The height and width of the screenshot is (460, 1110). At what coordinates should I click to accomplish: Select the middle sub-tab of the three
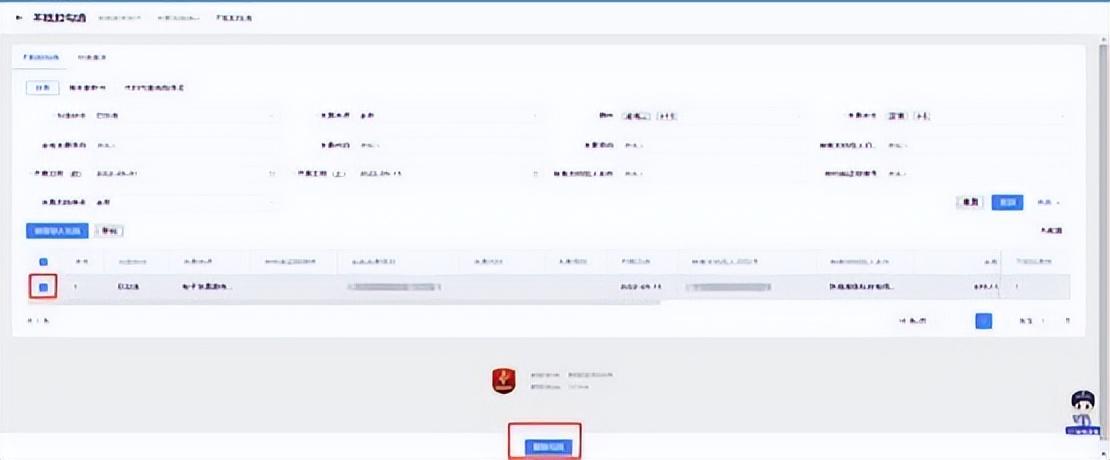tap(88, 88)
